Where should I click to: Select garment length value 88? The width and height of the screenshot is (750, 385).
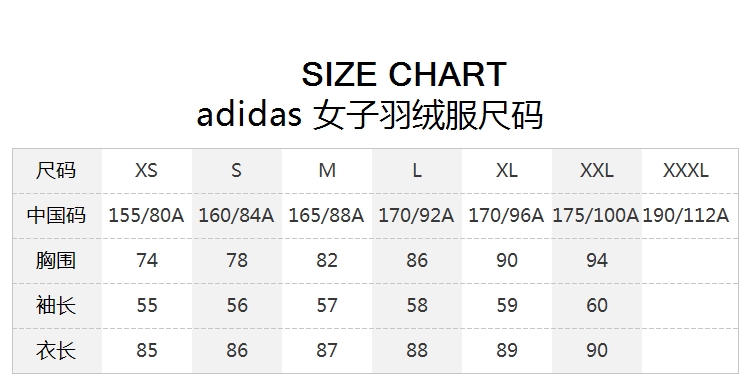pyautogui.click(x=417, y=350)
